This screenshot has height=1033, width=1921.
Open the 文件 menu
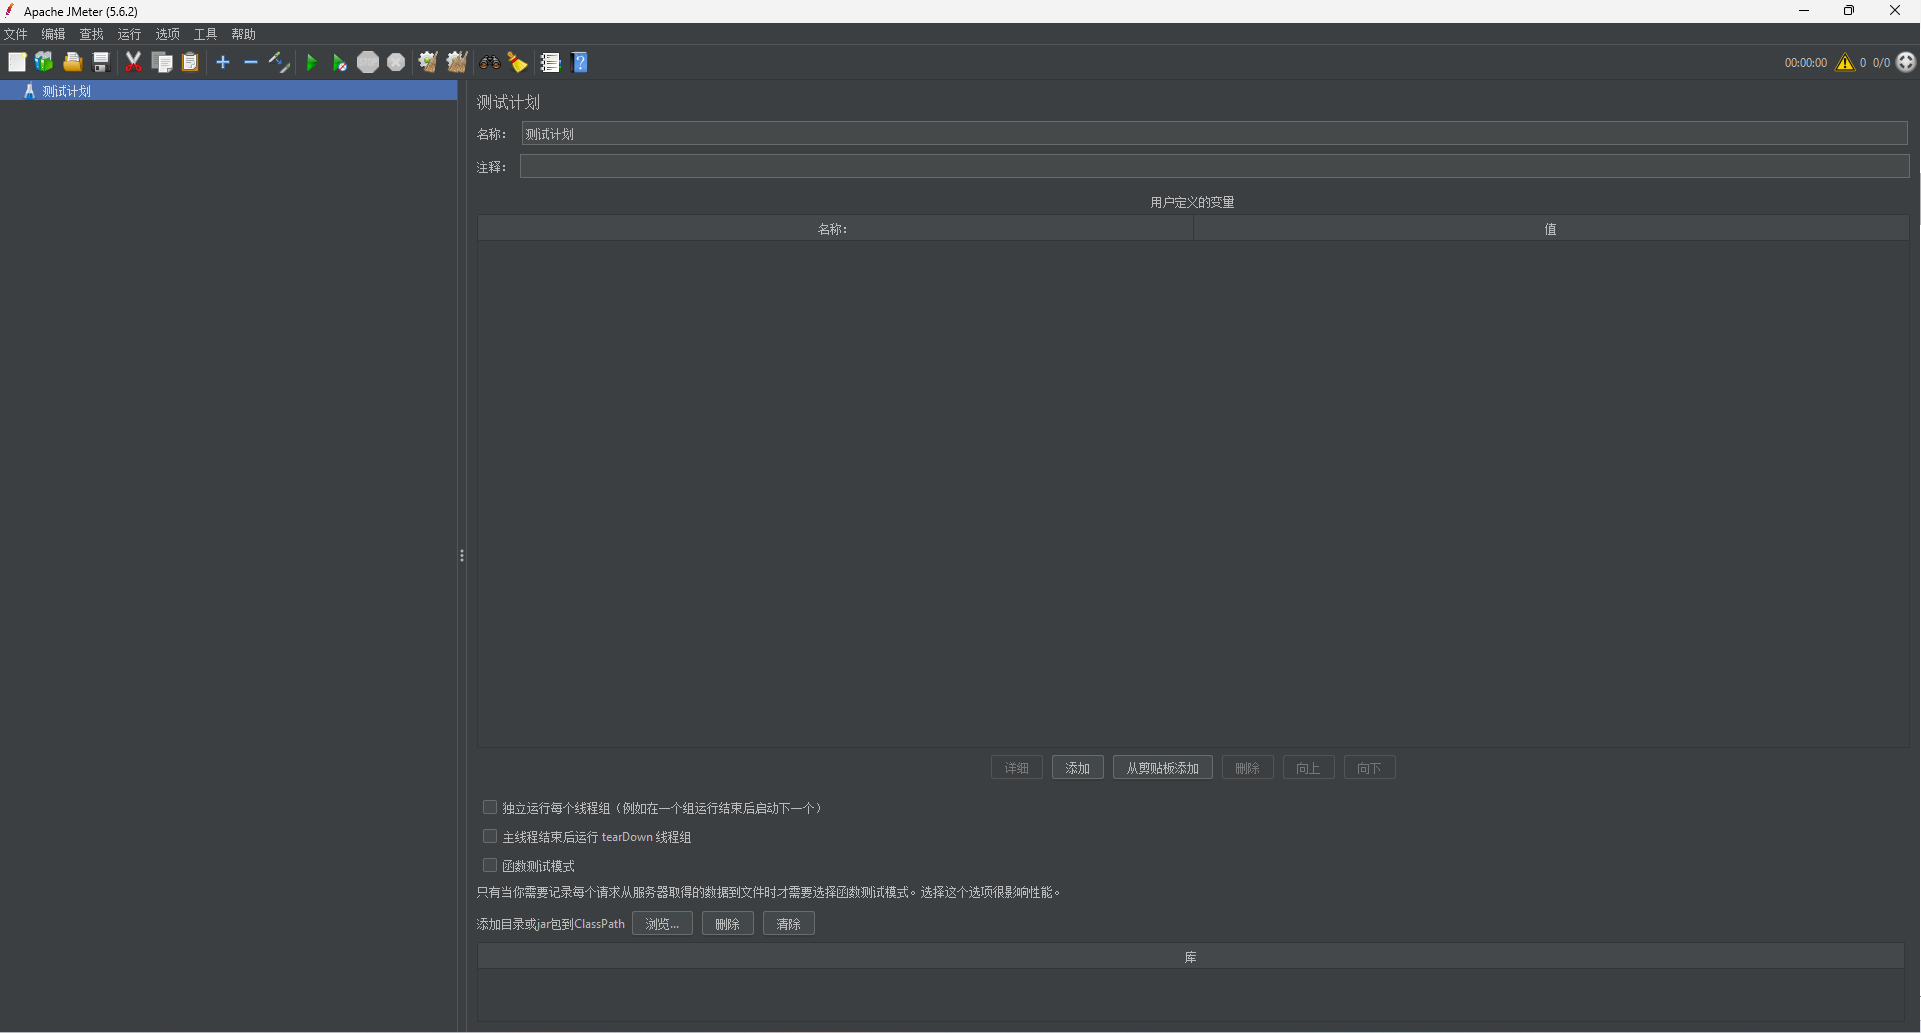click(16, 34)
